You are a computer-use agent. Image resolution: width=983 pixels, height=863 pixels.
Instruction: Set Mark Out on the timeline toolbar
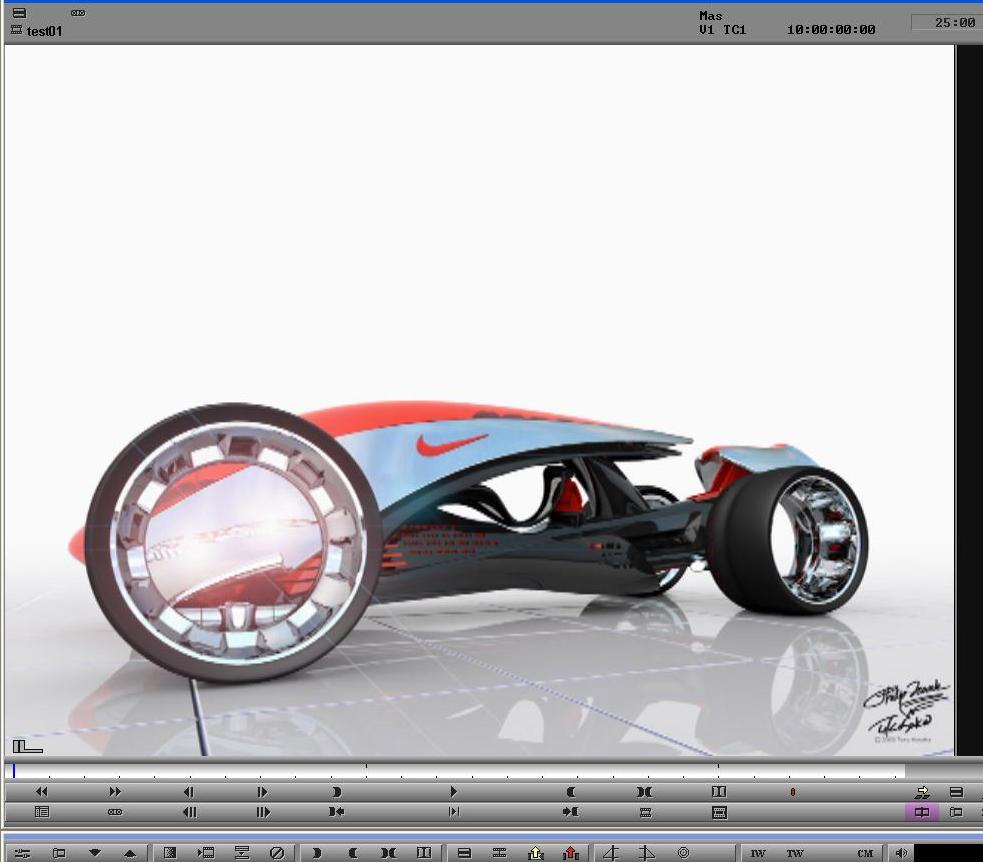352,853
